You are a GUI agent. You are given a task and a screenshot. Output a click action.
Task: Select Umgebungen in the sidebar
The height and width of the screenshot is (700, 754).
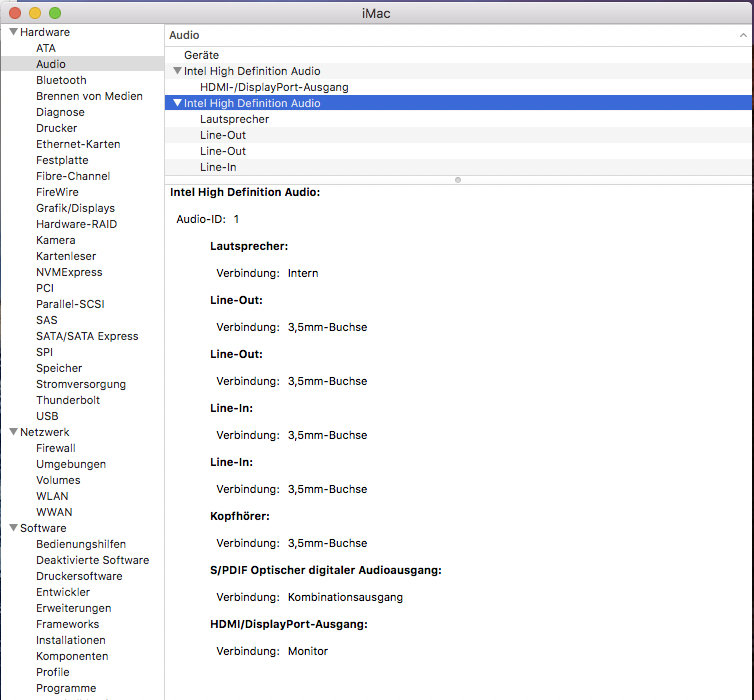point(71,464)
